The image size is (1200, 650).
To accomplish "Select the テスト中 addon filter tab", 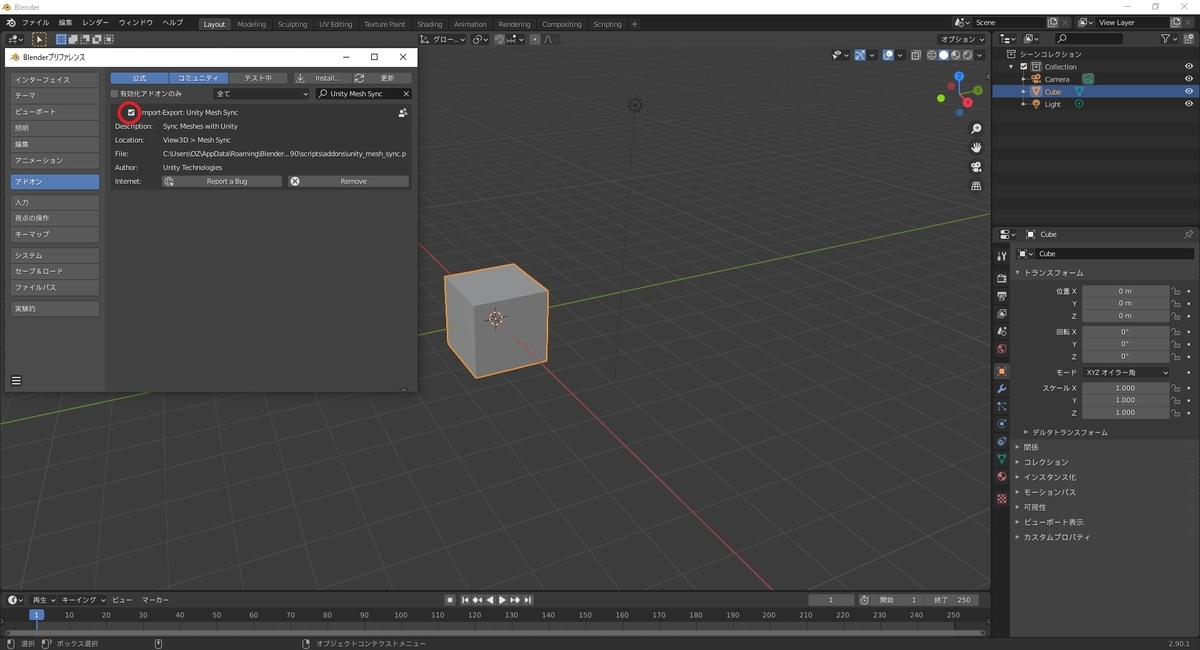I will click(x=258, y=78).
